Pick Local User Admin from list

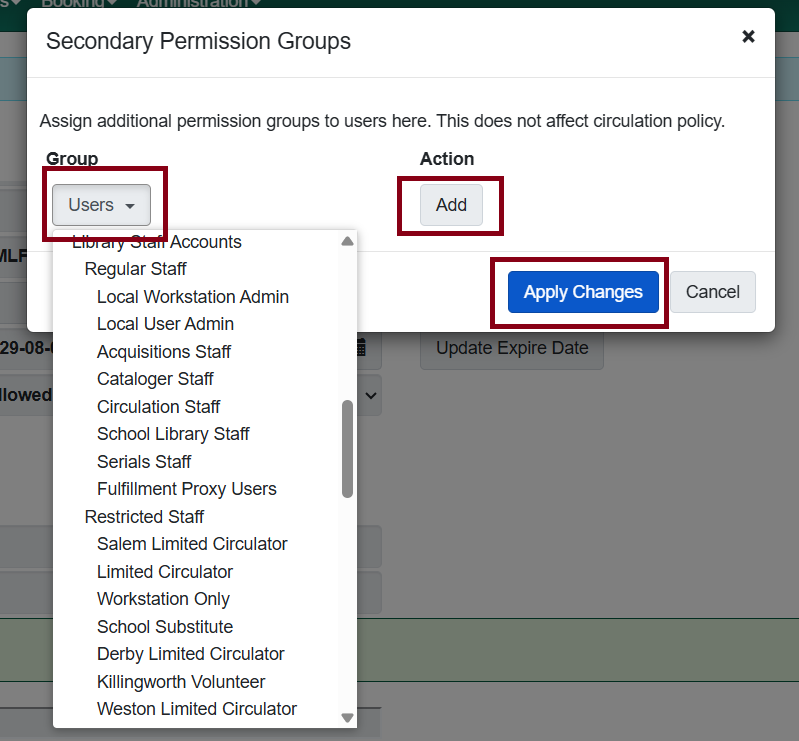(165, 324)
